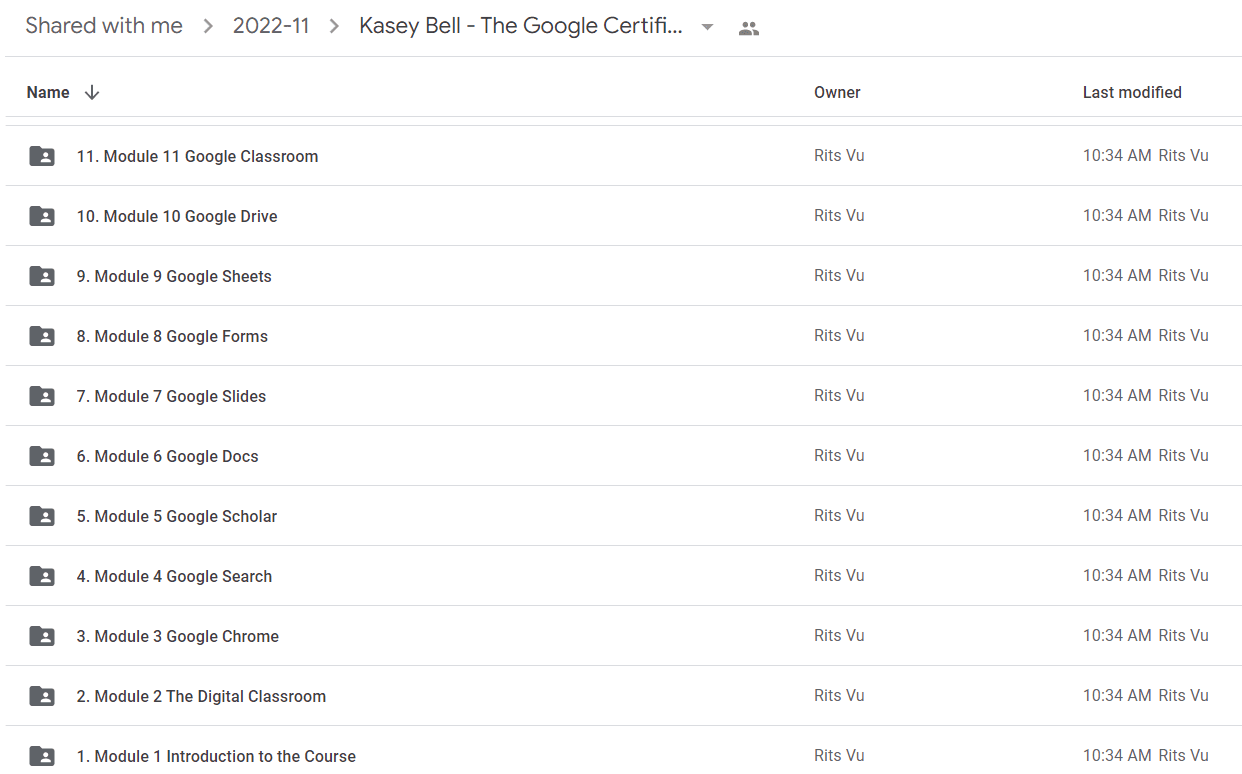
Task: Go to Shared with me breadcrumb
Action: click(104, 26)
